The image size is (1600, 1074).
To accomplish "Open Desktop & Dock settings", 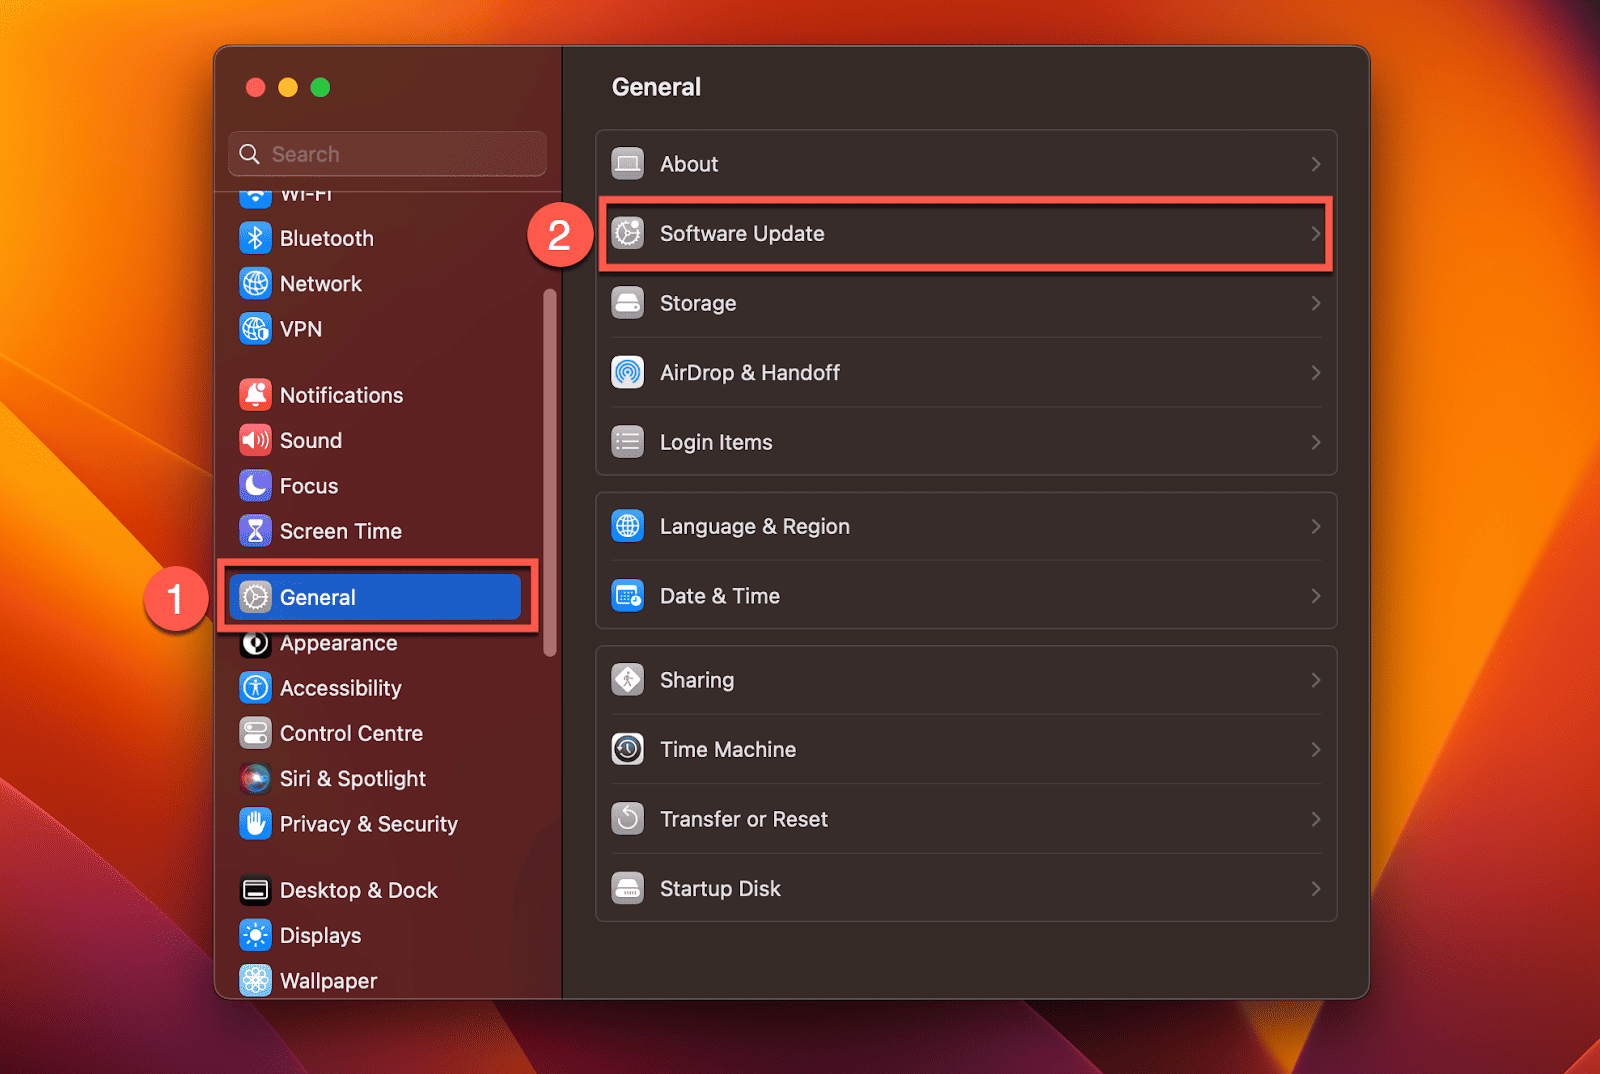I will click(358, 890).
